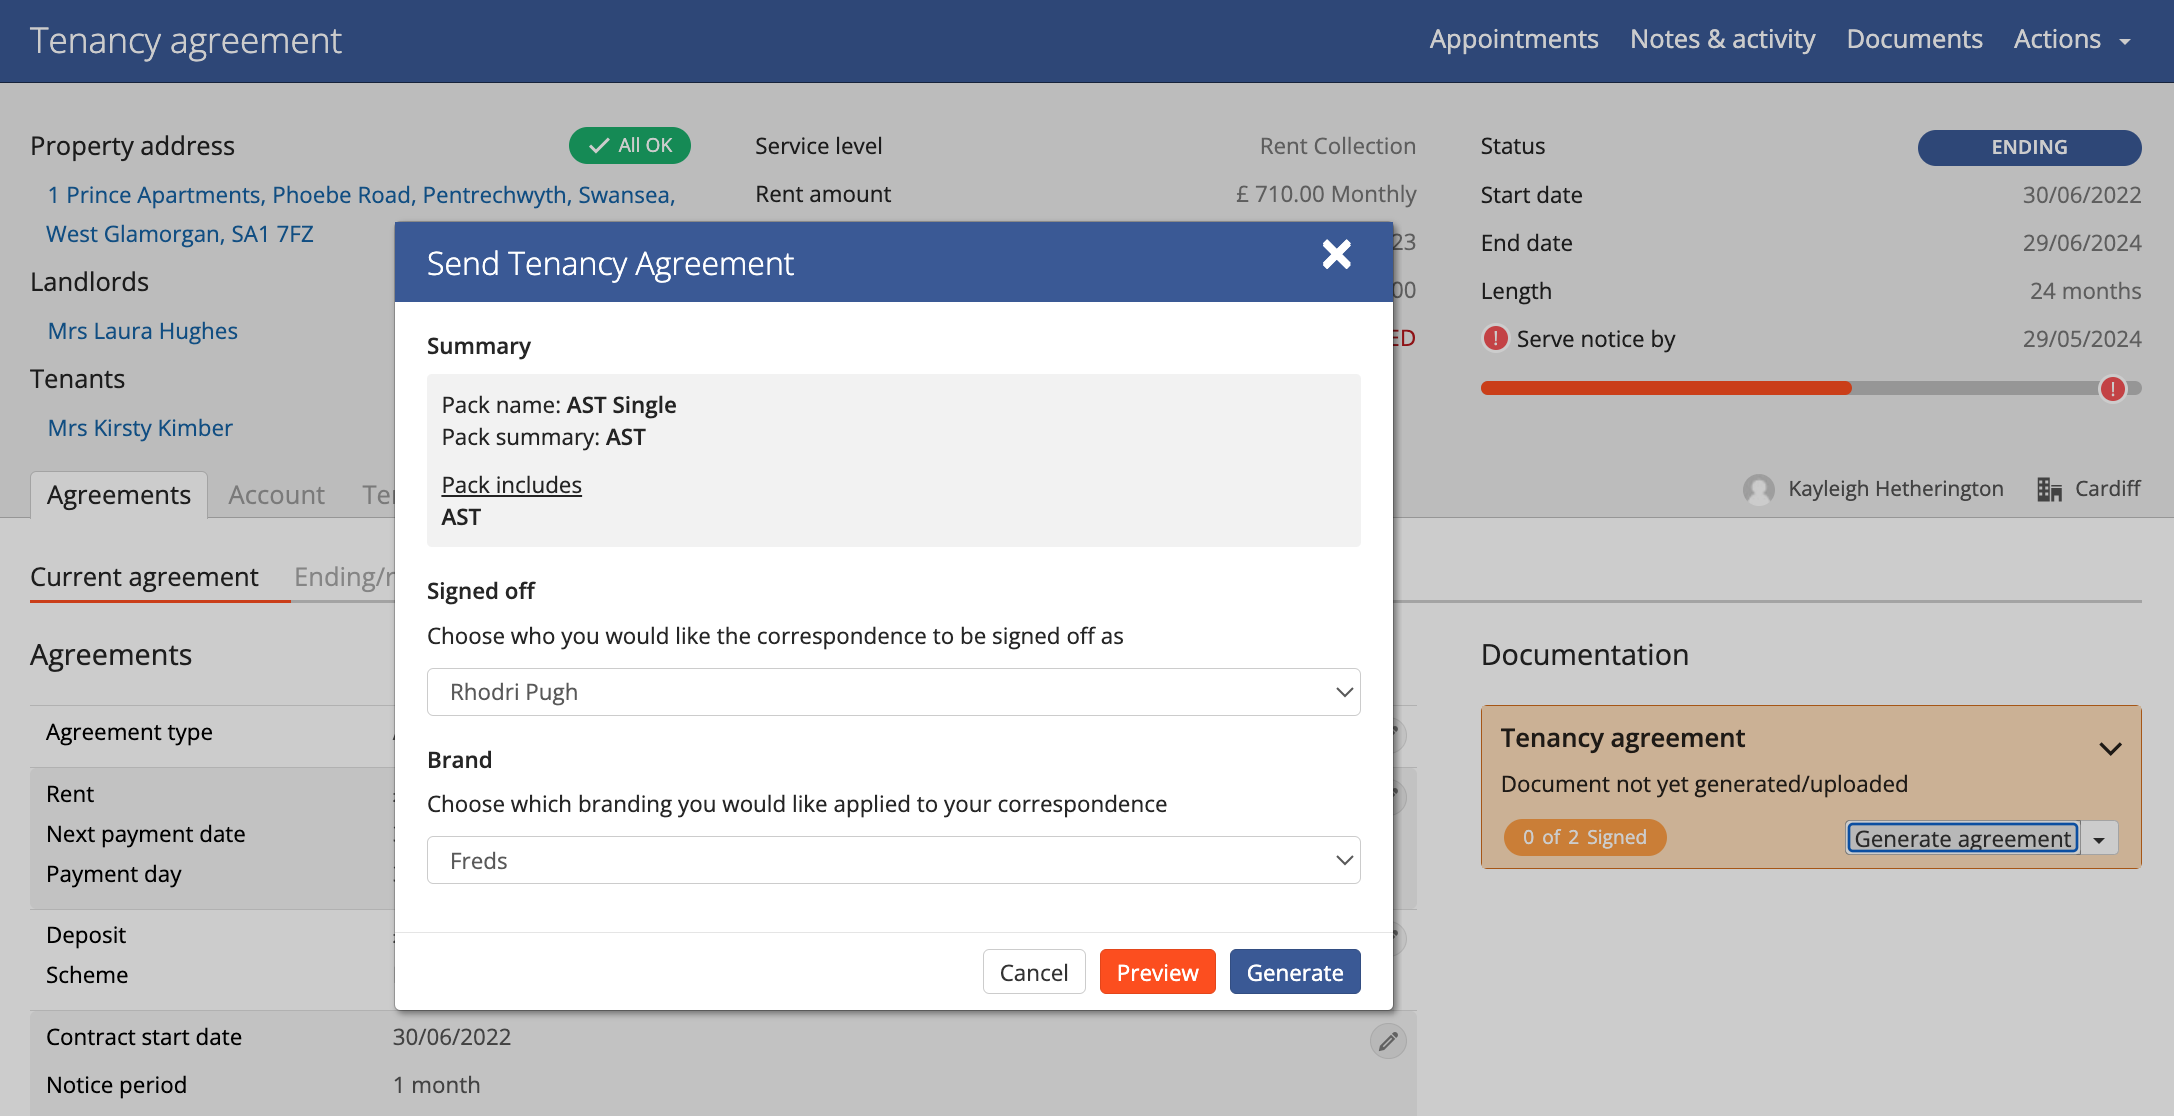The image size is (2174, 1116).
Task: Click the Pack includes link
Action: (511, 485)
